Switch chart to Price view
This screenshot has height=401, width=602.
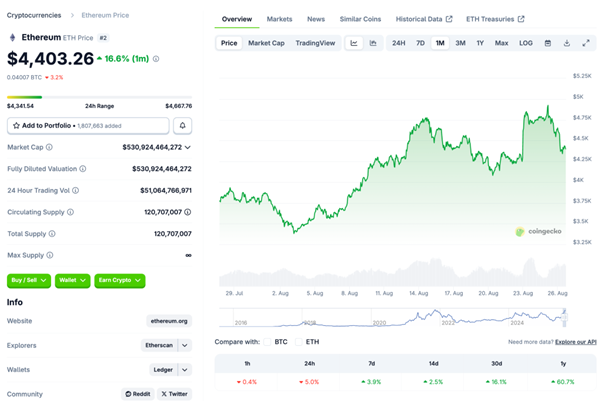(229, 43)
